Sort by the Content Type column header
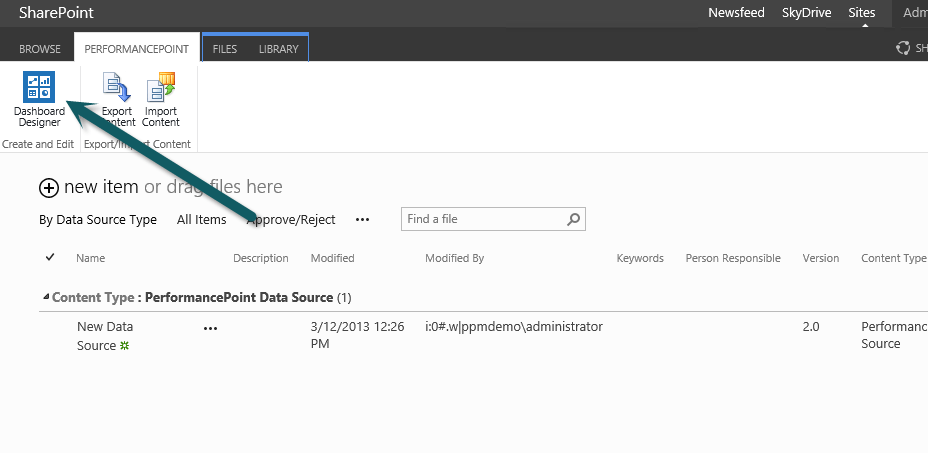 [x=894, y=258]
